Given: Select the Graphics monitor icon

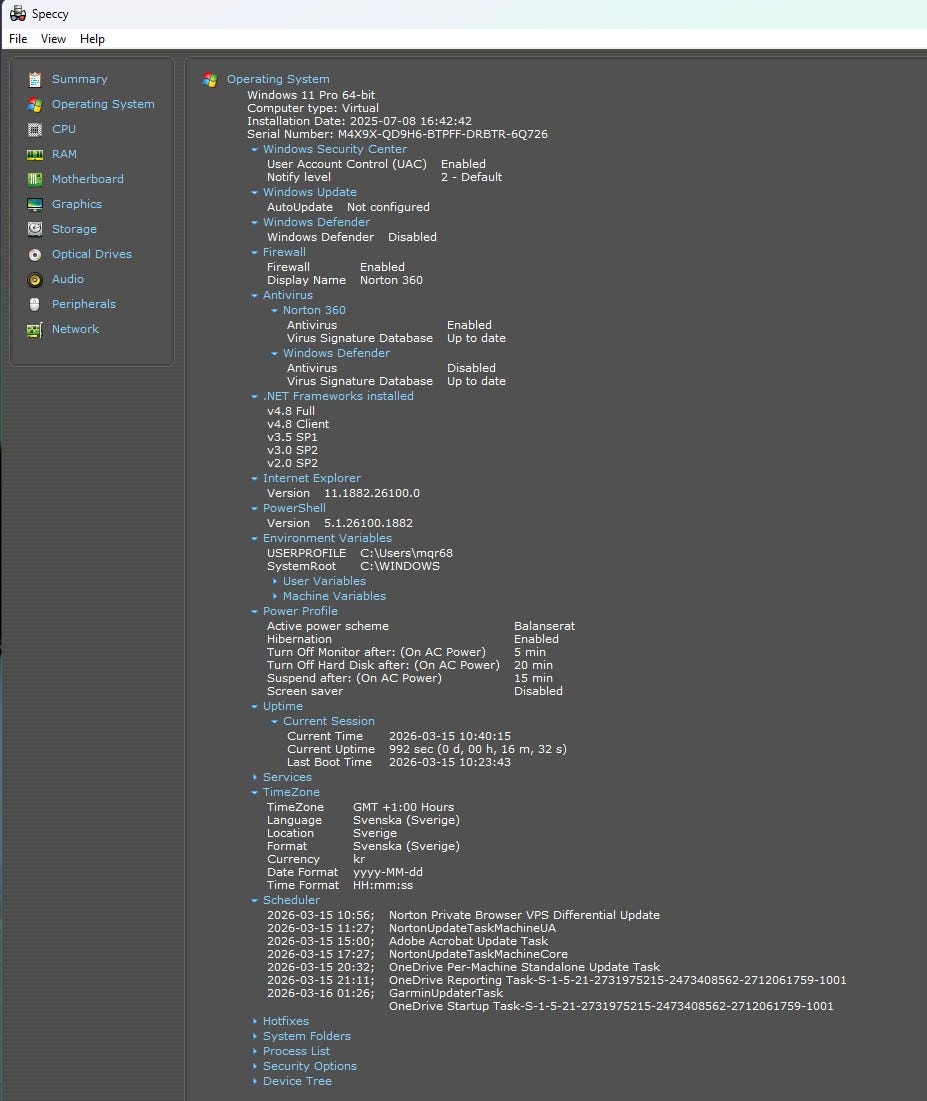Looking at the screenshot, I should (35, 204).
